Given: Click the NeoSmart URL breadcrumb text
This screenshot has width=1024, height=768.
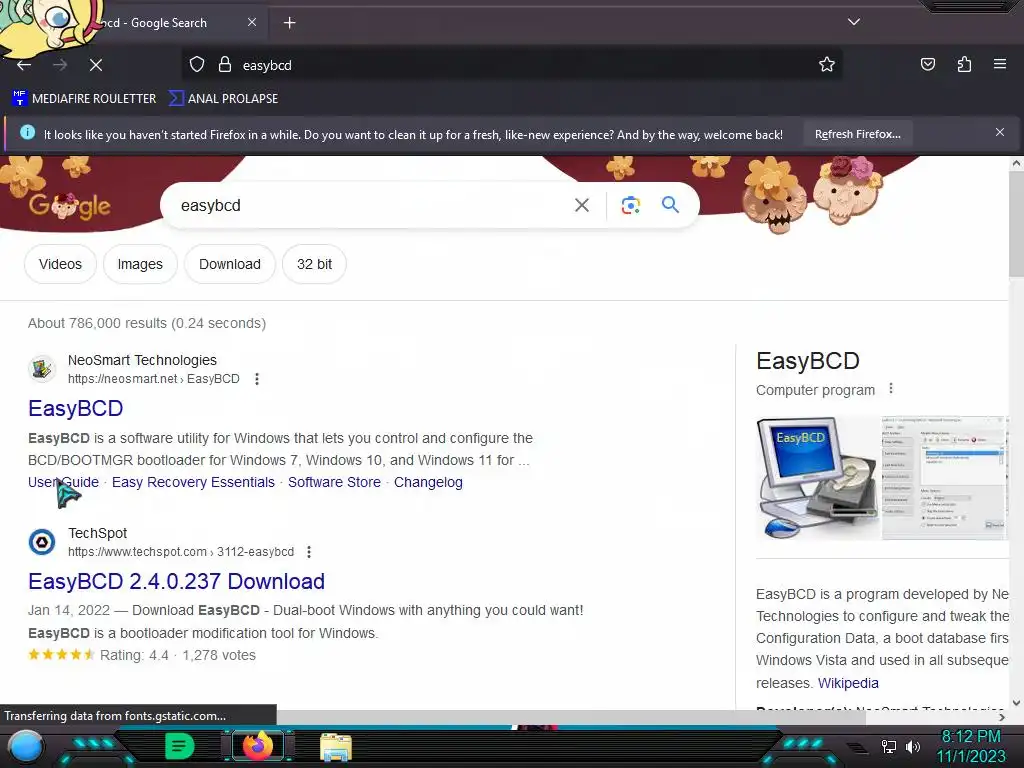Looking at the screenshot, I should pyautogui.click(x=153, y=379).
